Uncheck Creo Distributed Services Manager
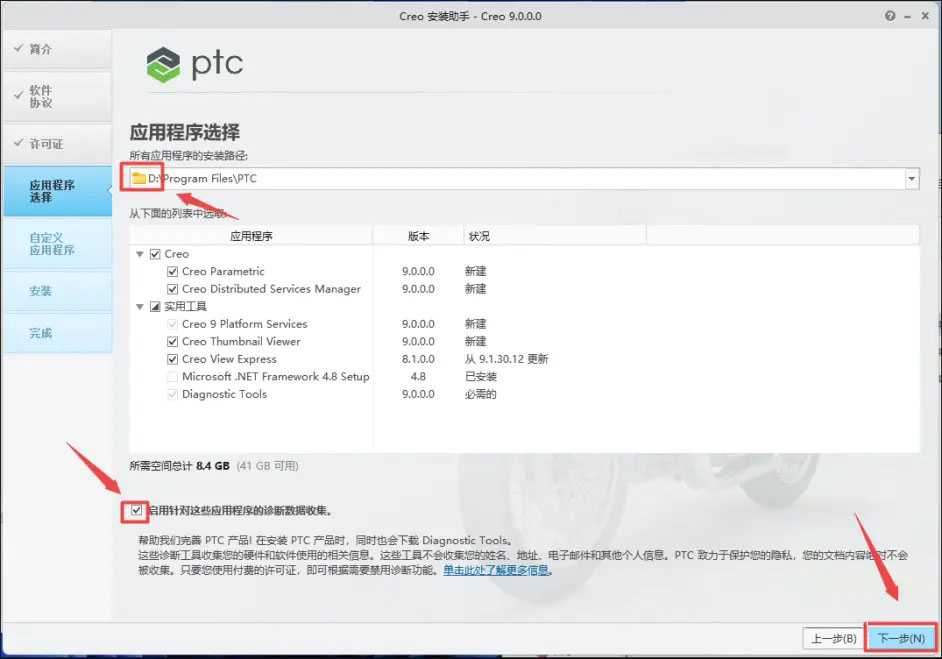 click(172, 289)
